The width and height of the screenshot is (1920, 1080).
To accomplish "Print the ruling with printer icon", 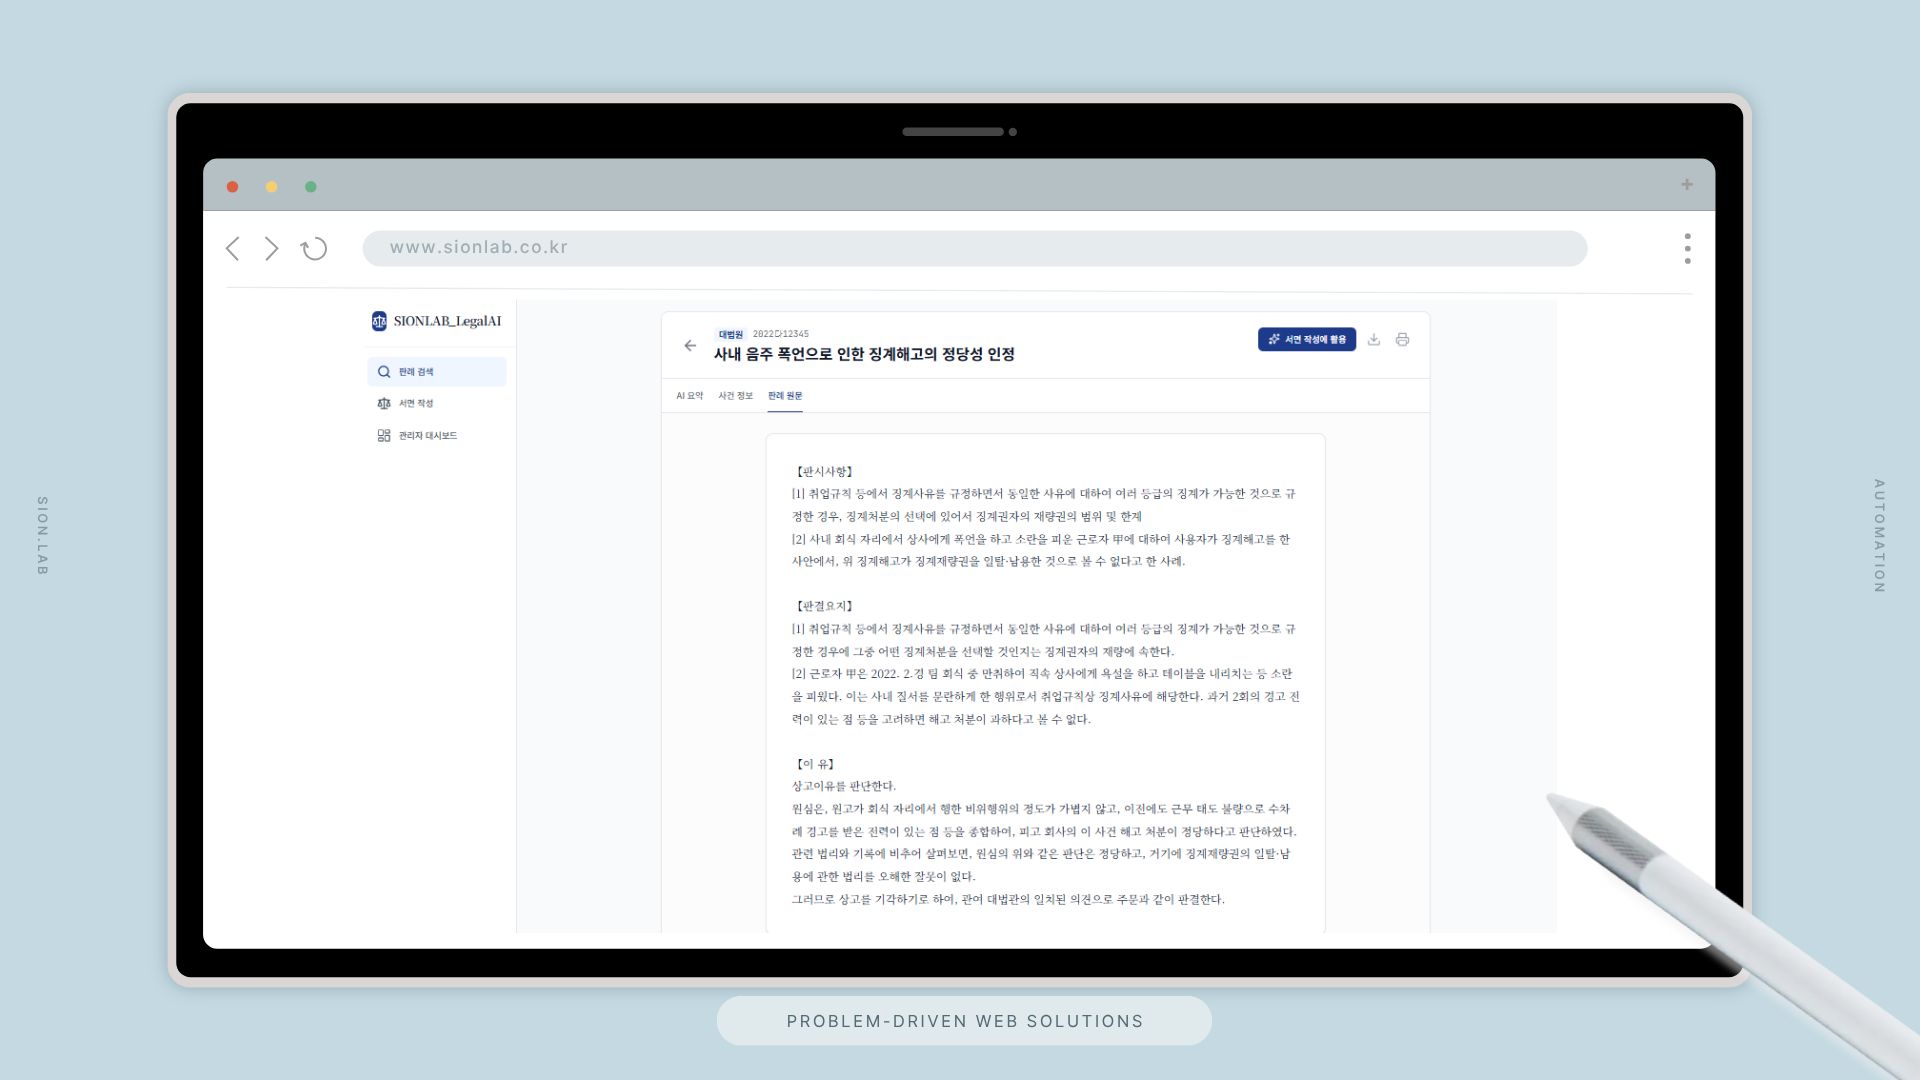I will 1402,340.
